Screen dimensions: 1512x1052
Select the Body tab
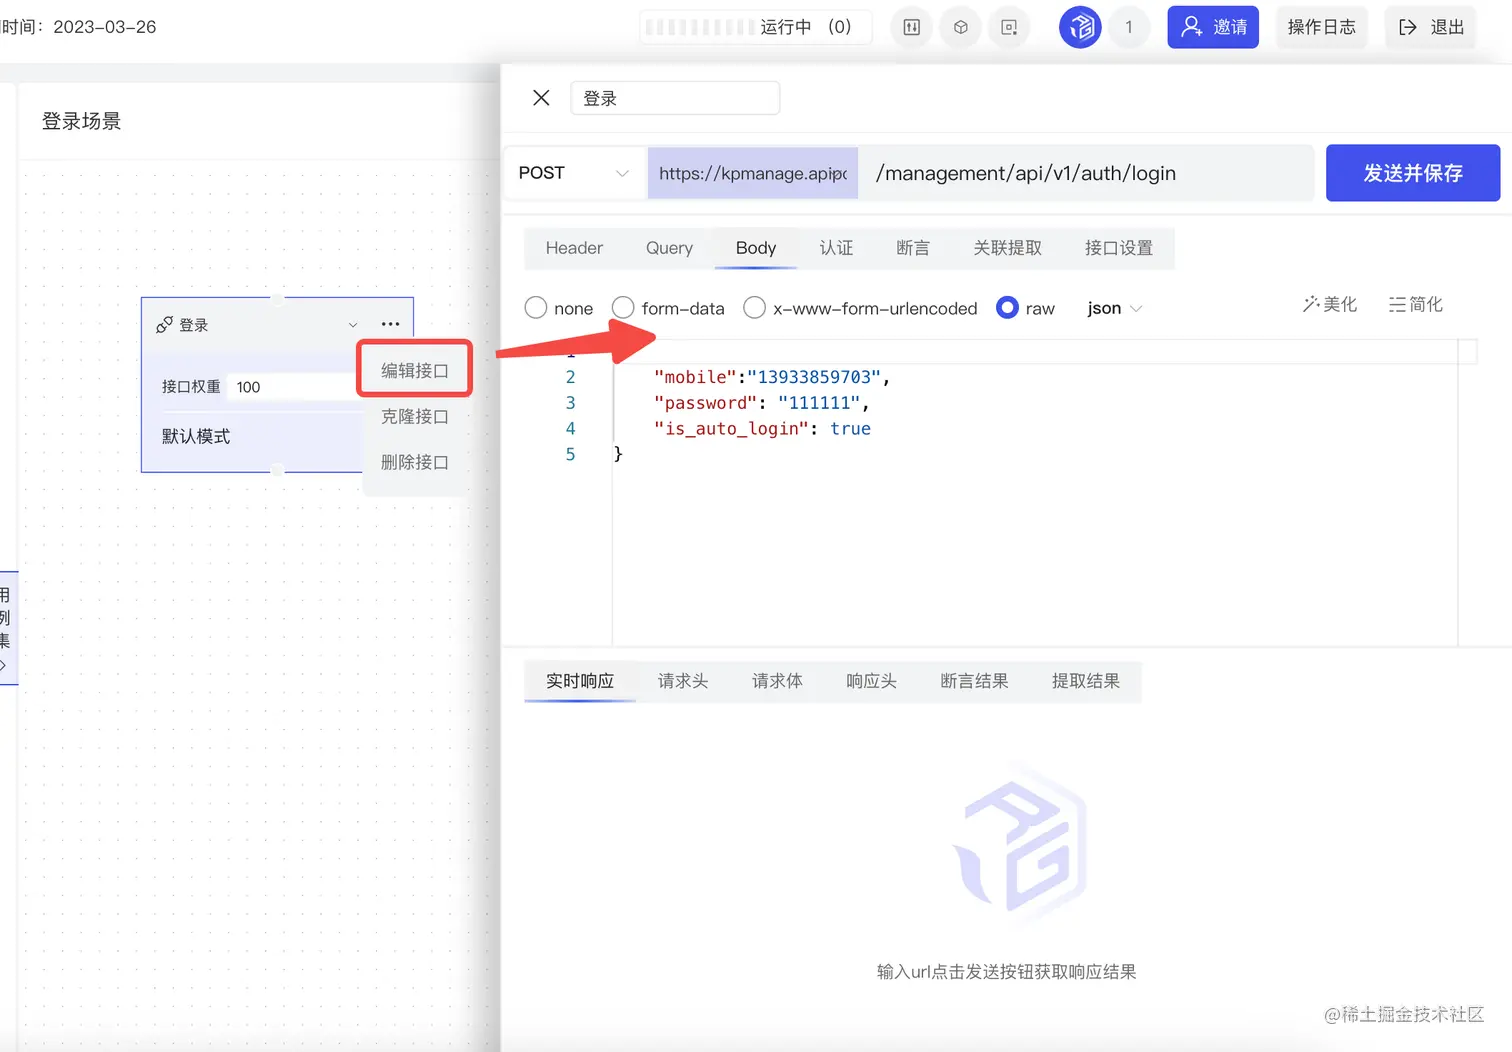756,248
